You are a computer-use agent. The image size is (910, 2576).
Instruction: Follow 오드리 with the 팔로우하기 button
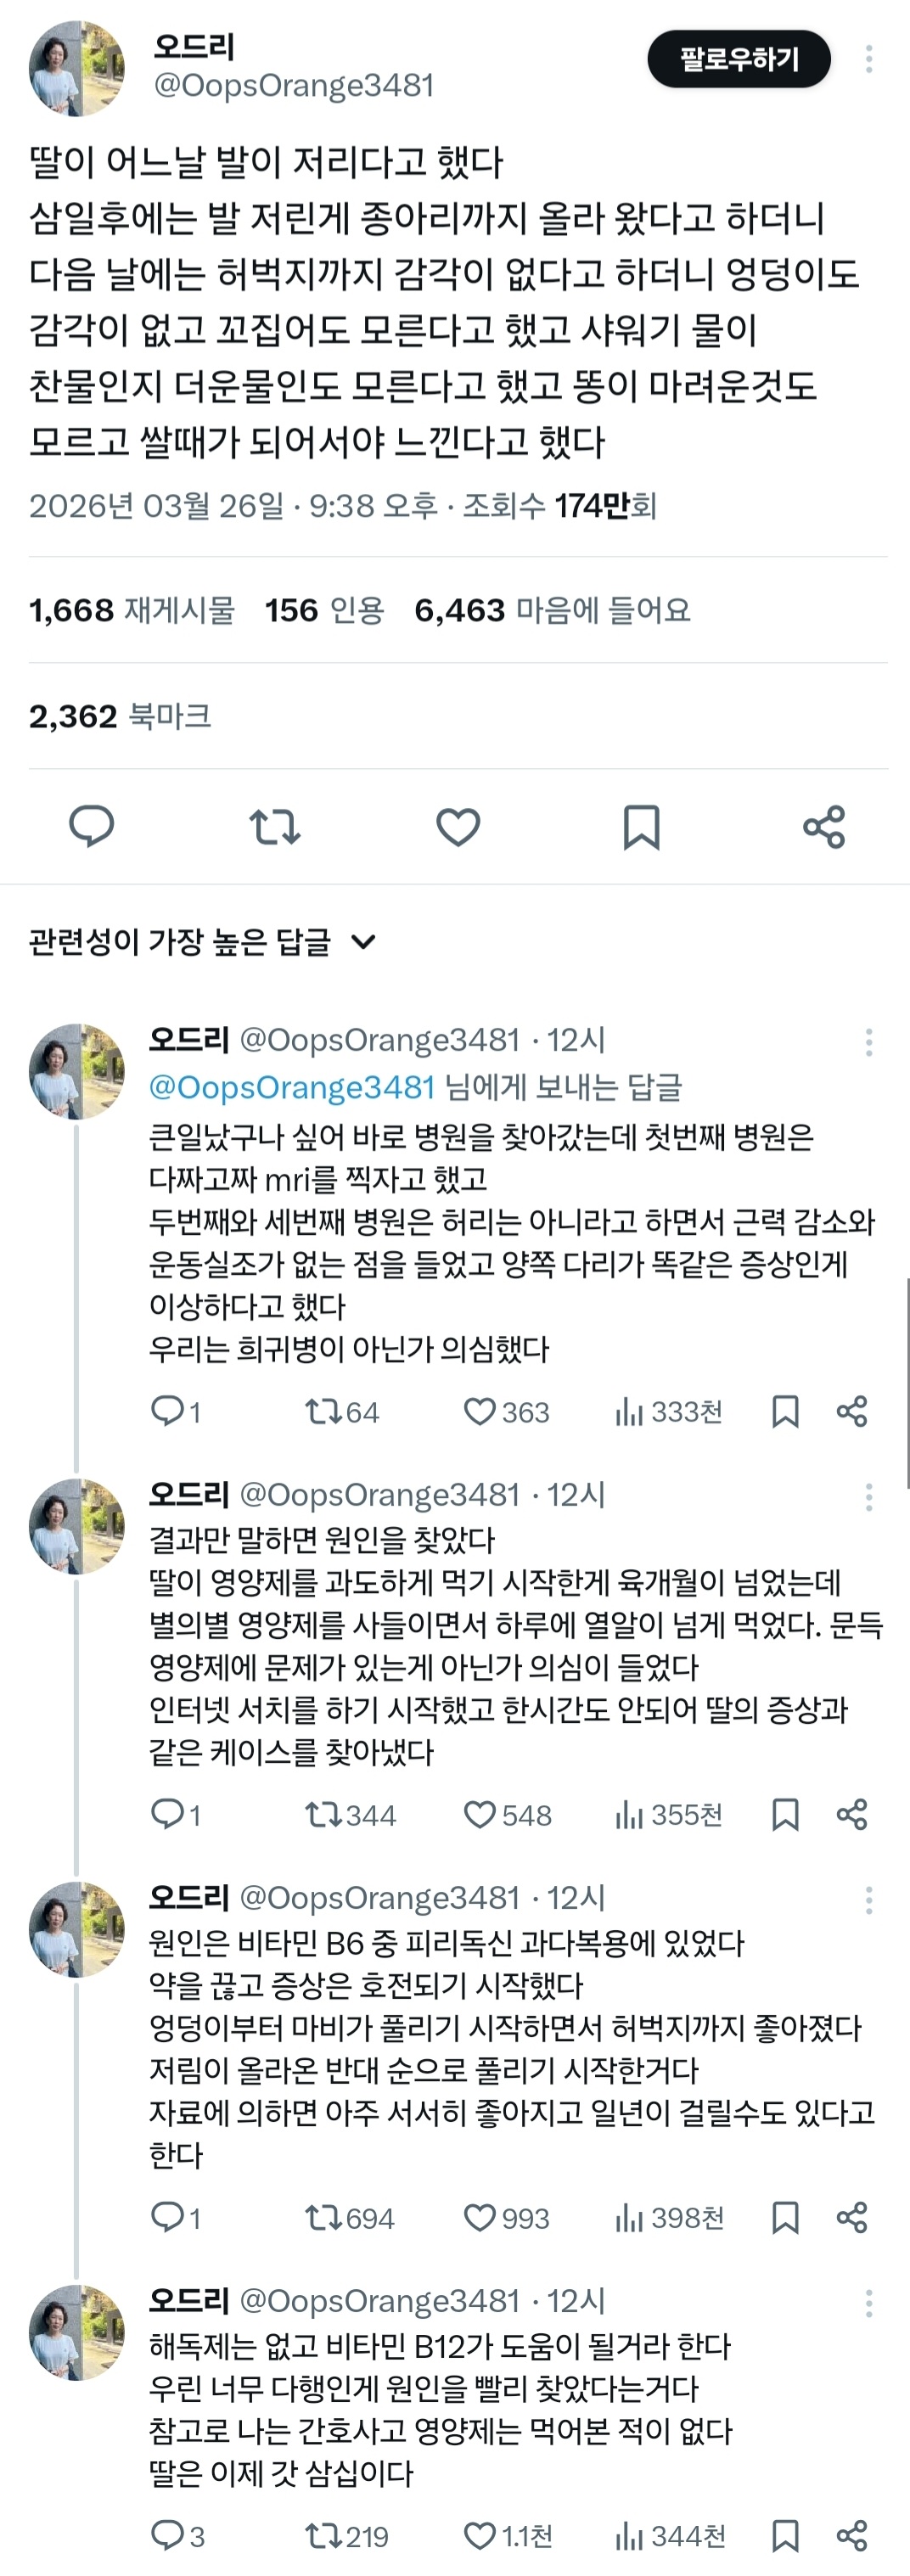tap(742, 58)
